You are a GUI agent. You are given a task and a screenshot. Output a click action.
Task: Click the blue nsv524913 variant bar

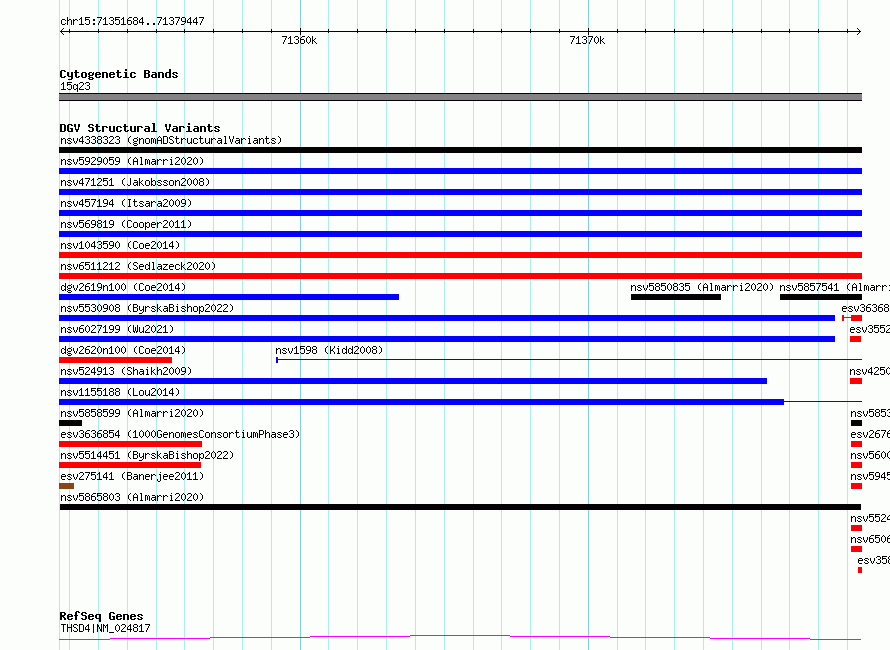pyautogui.click(x=413, y=381)
